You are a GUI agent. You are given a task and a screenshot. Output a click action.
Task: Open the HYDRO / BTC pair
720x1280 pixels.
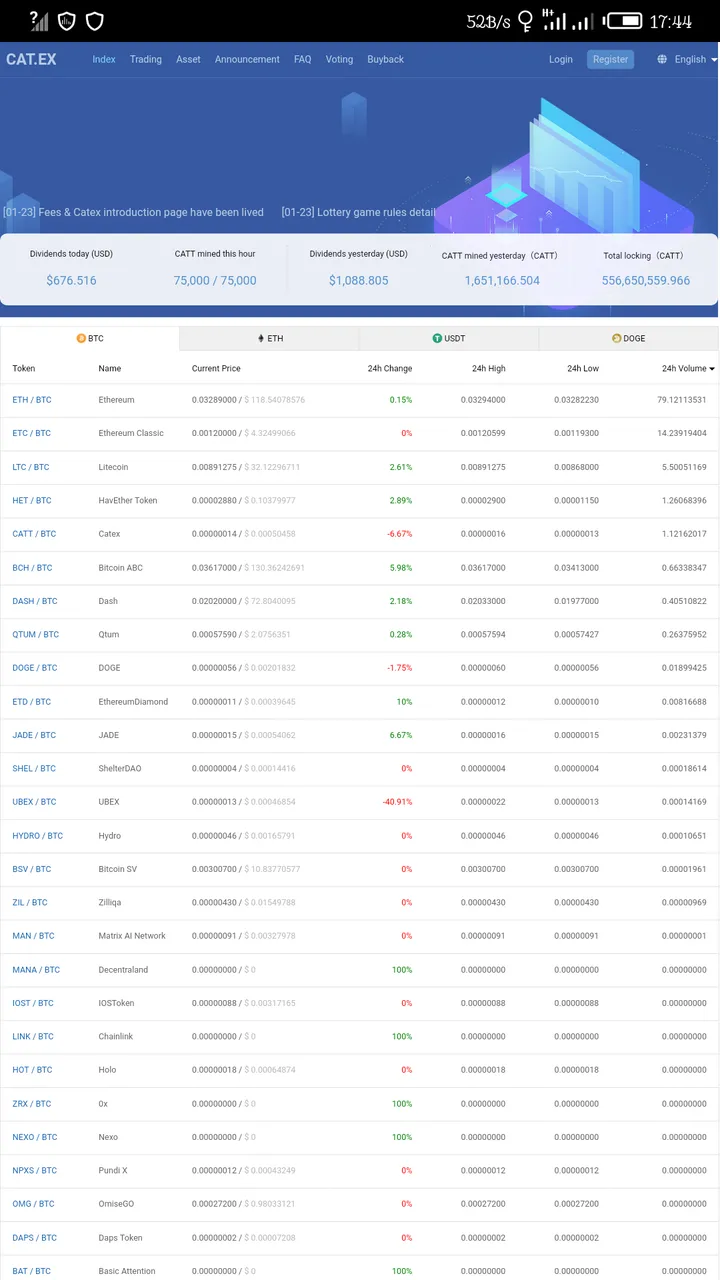(x=38, y=836)
